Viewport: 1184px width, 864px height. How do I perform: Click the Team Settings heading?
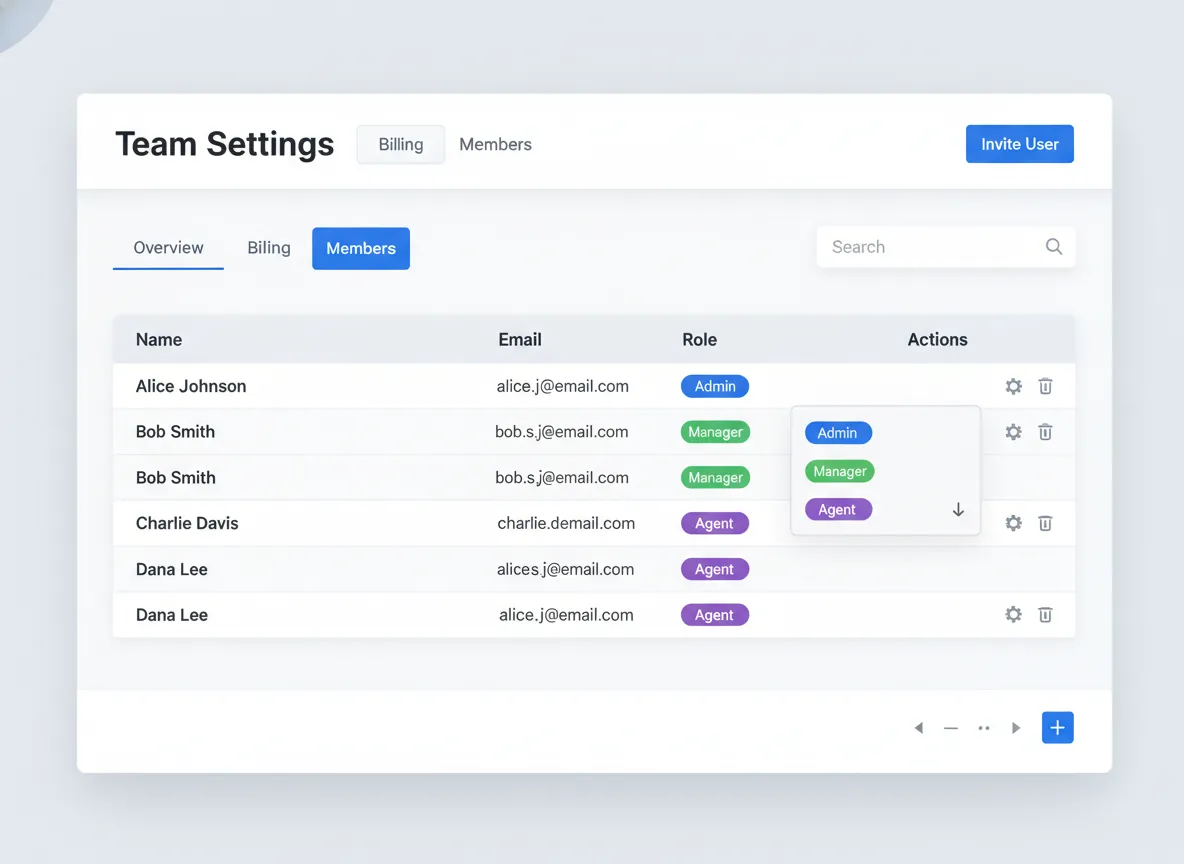224,143
